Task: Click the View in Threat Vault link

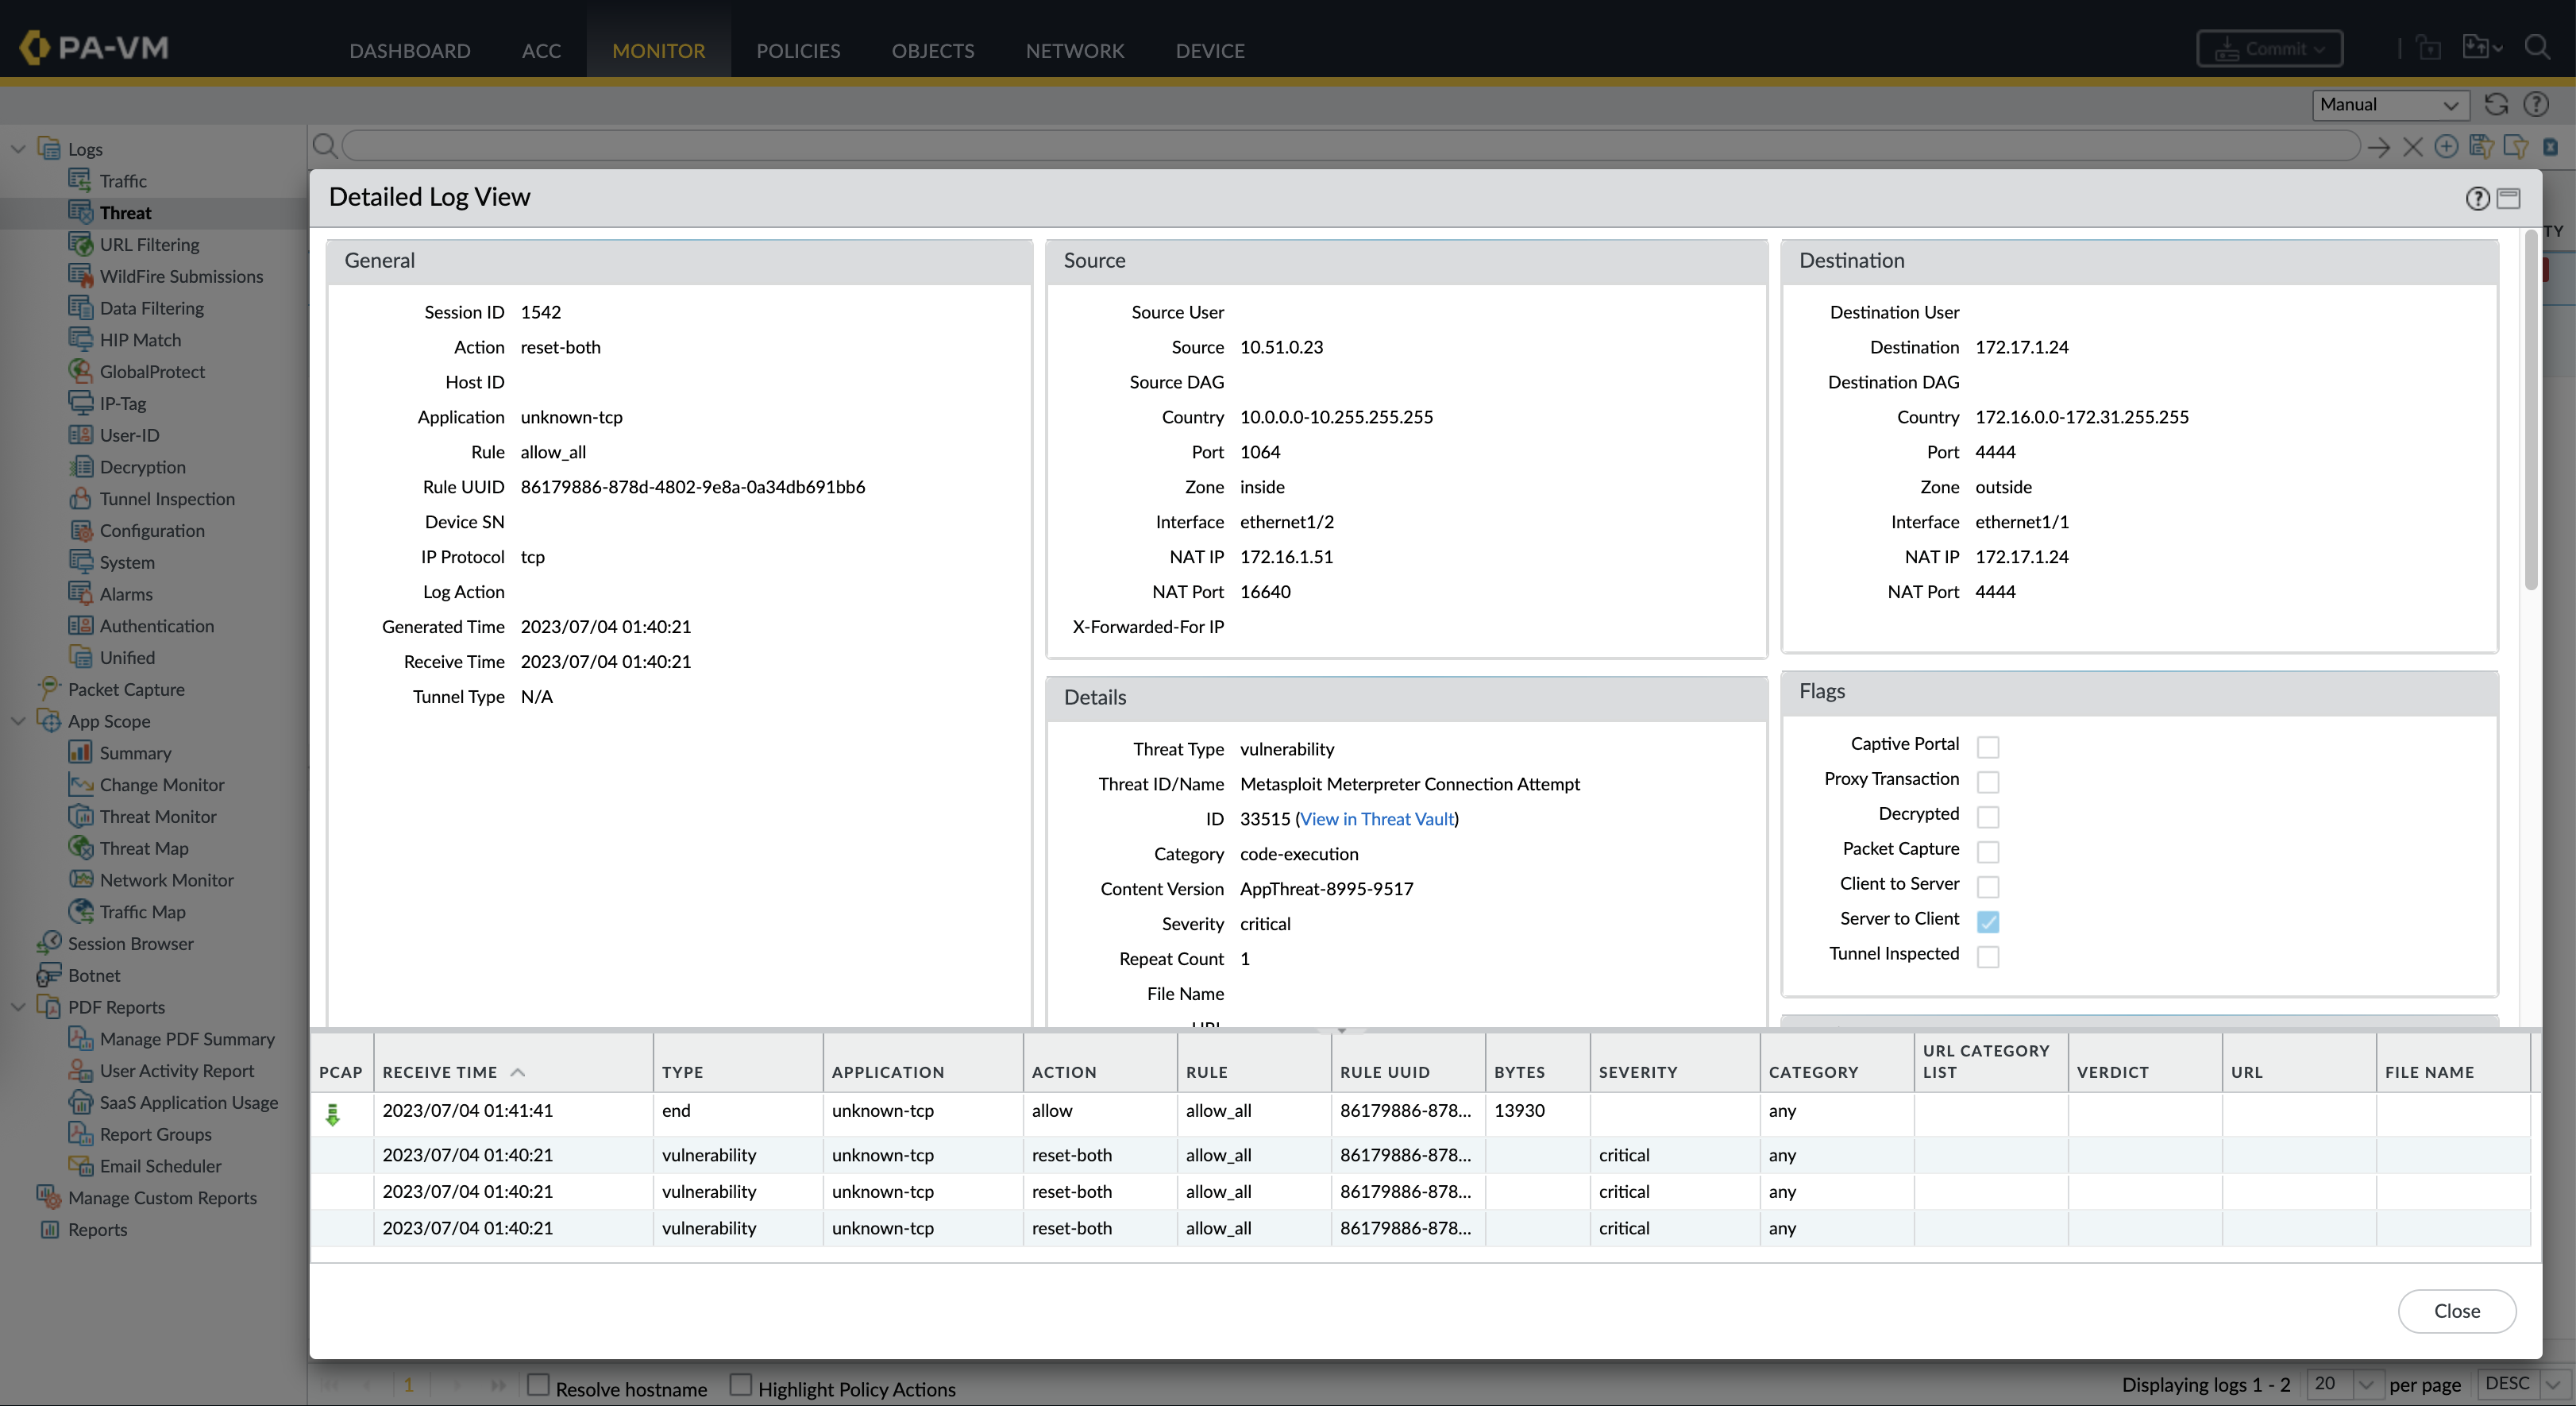Action: 1377,819
